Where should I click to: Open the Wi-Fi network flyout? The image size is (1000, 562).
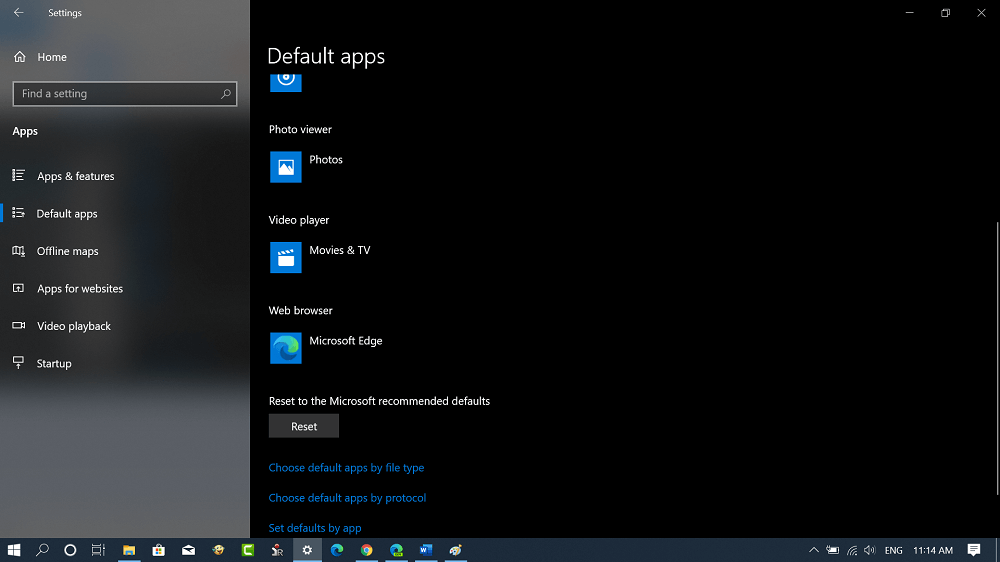[851, 550]
